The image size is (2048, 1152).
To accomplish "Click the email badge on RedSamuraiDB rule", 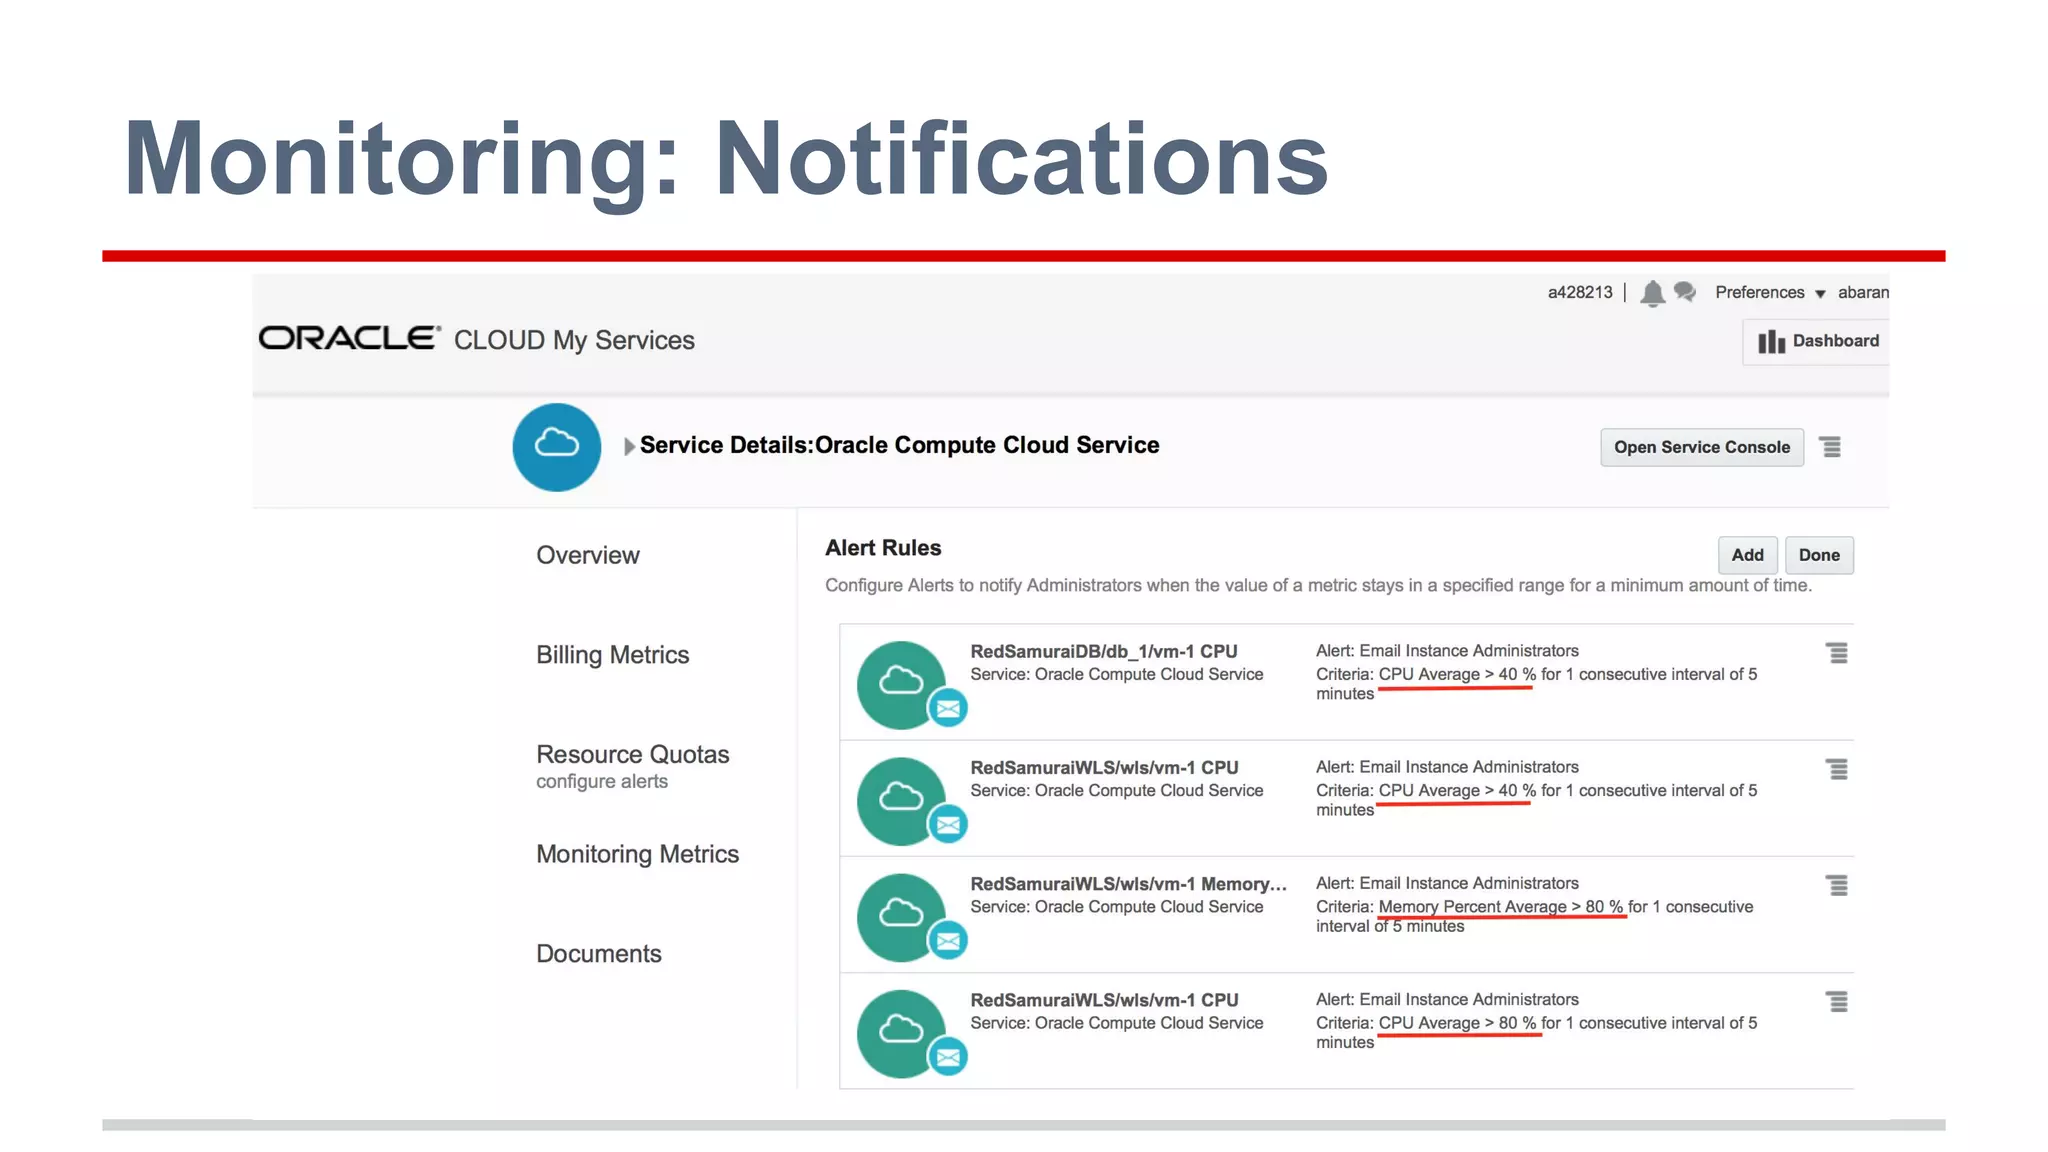I will 948,708.
